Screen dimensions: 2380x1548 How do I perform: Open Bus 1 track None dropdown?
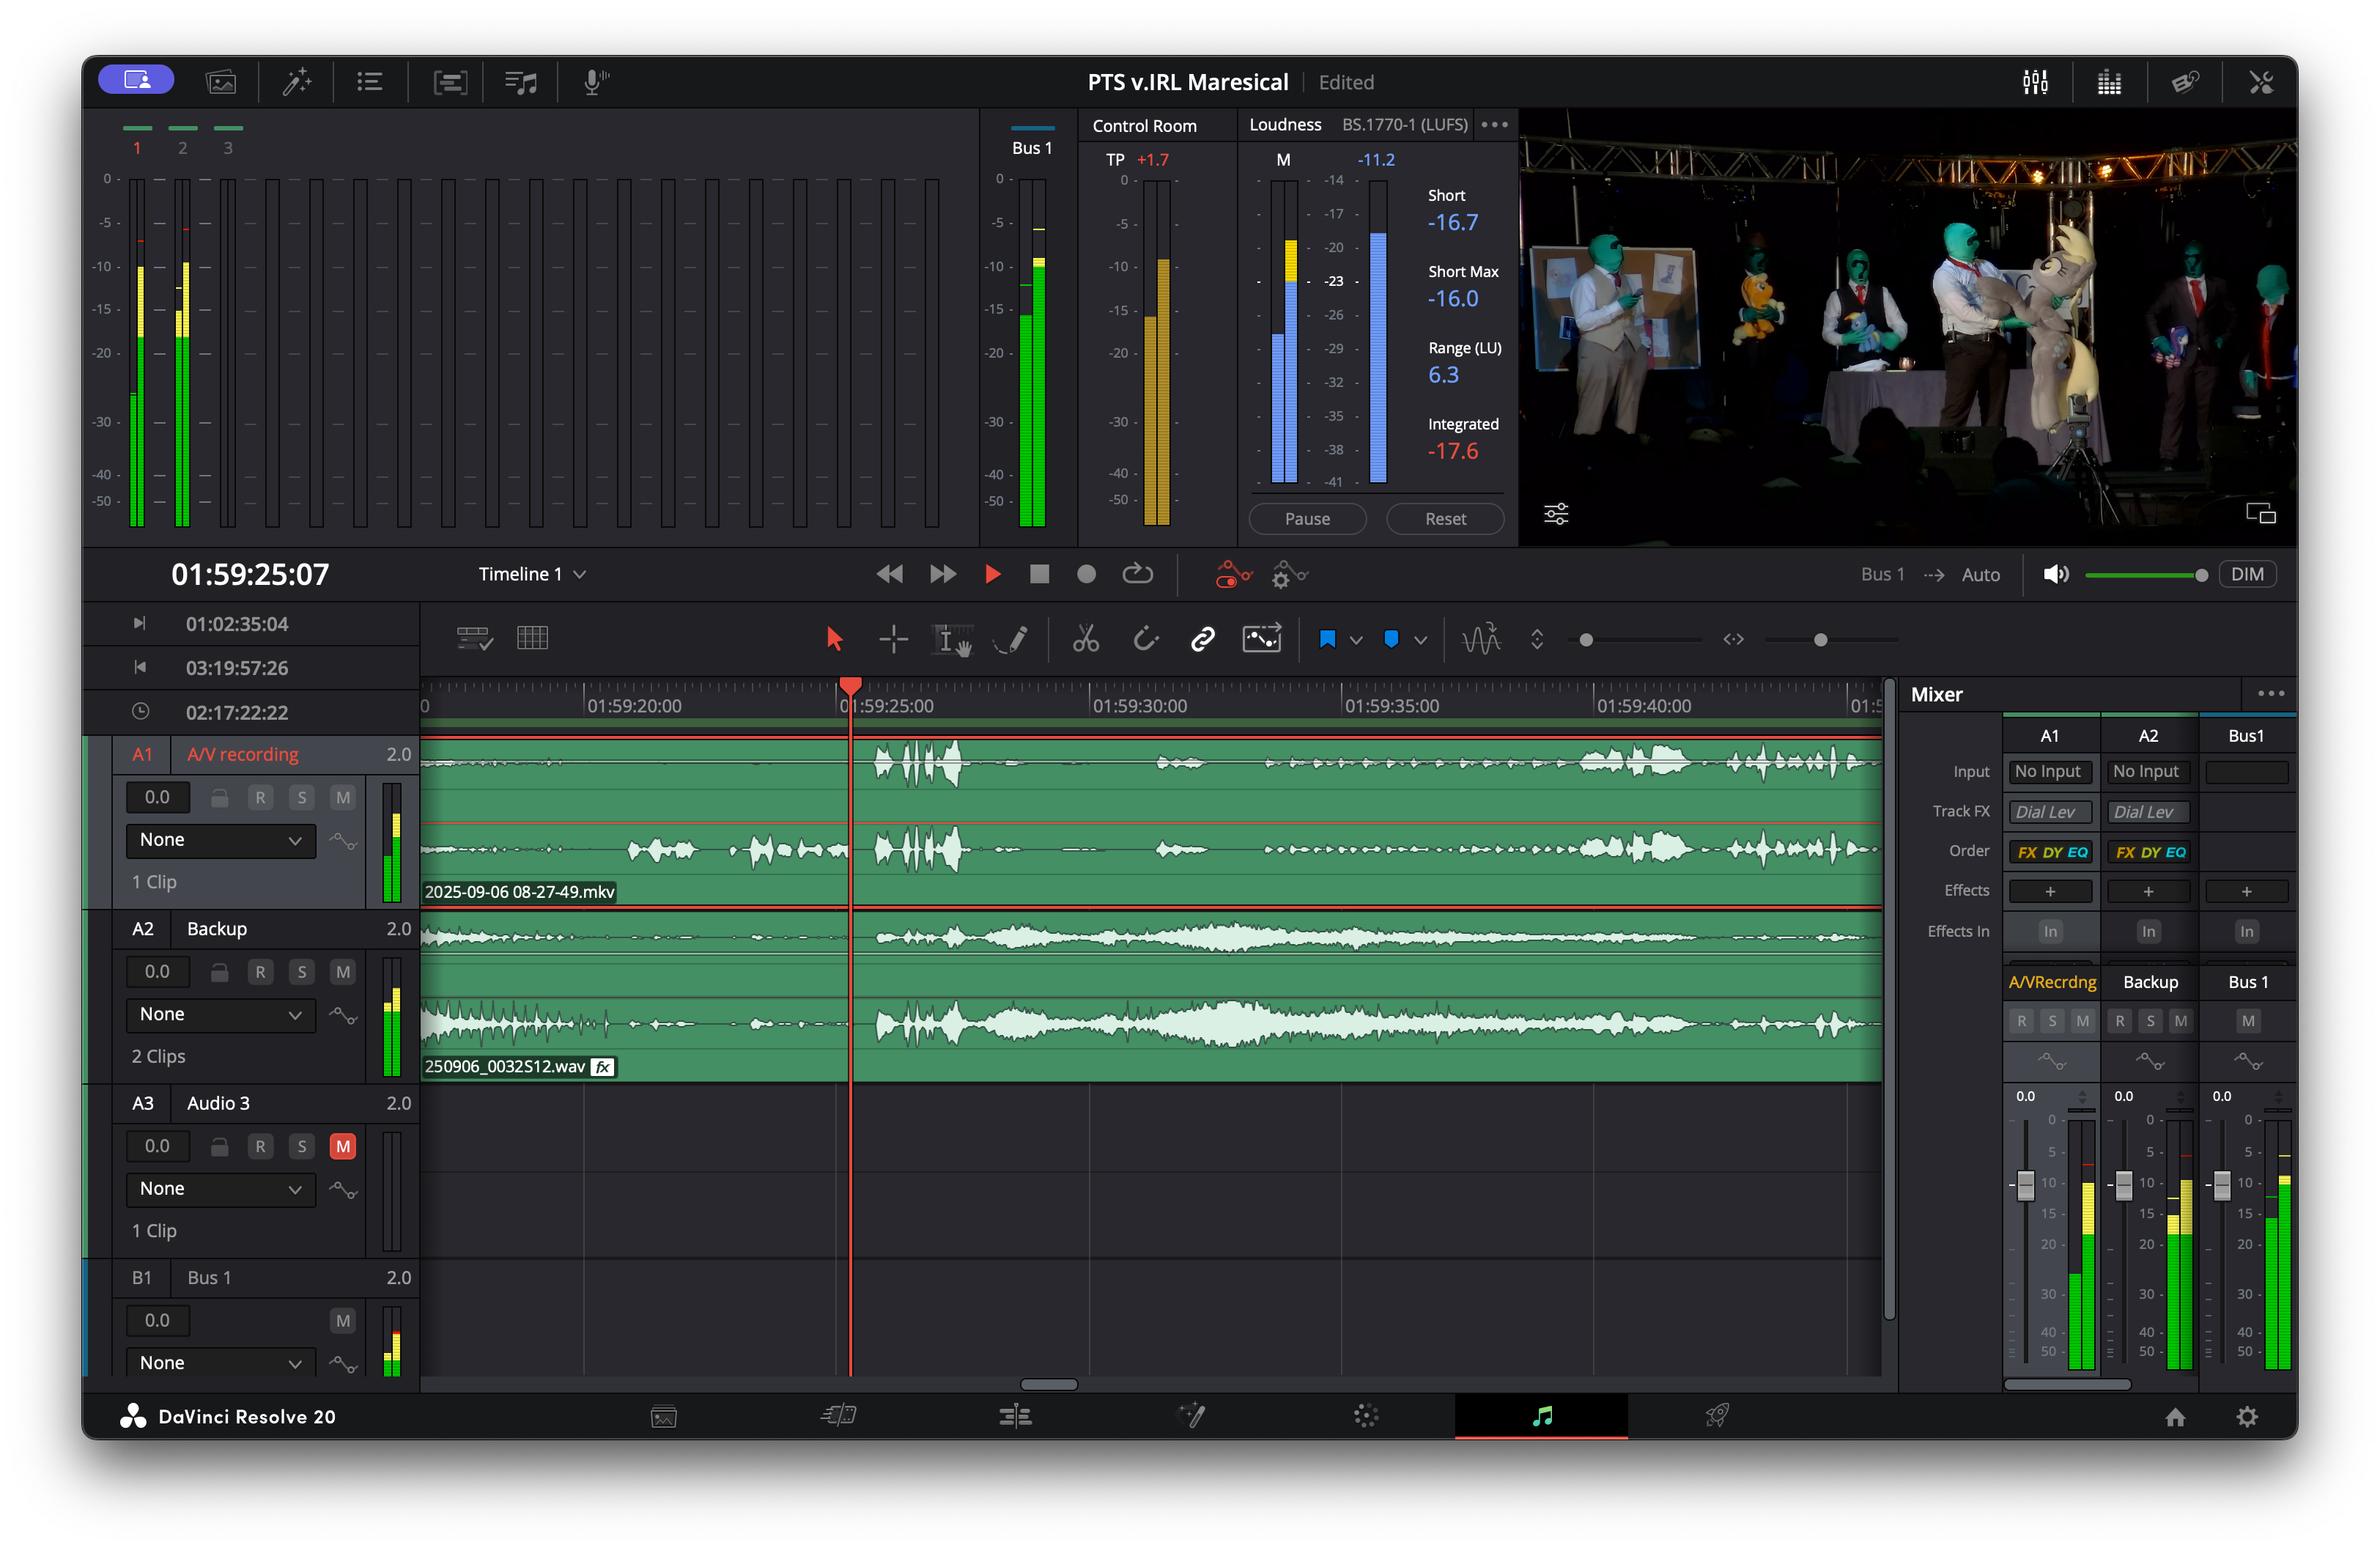(x=220, y=1362)
